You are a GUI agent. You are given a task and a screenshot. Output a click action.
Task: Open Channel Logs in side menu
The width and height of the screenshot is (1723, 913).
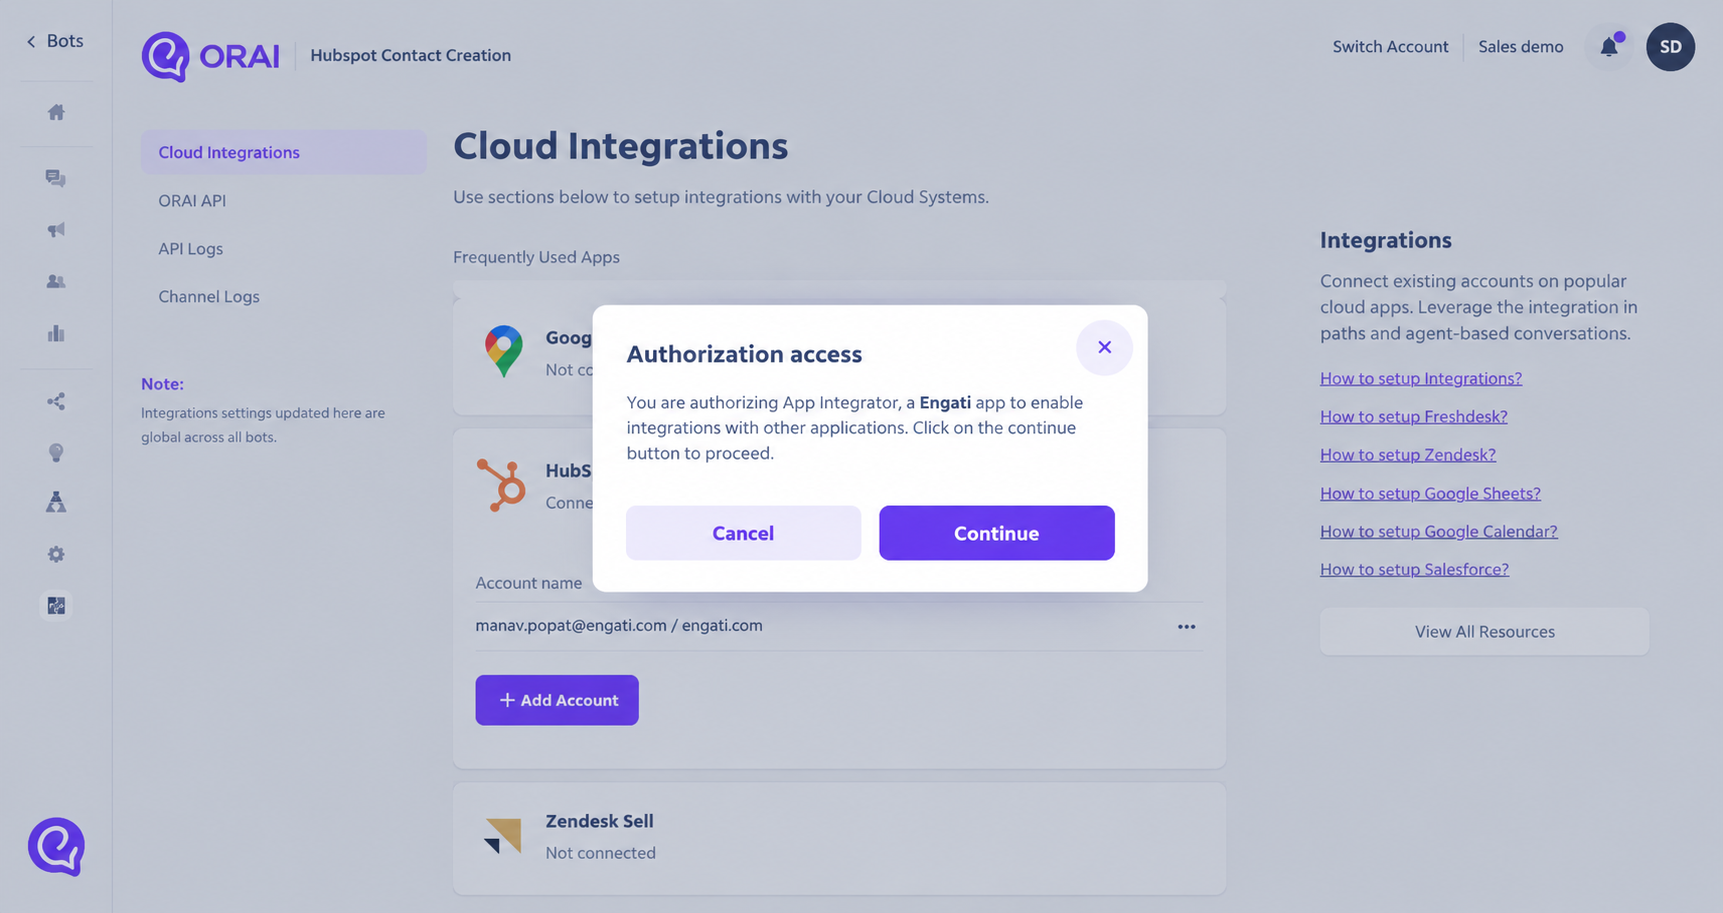209,296
